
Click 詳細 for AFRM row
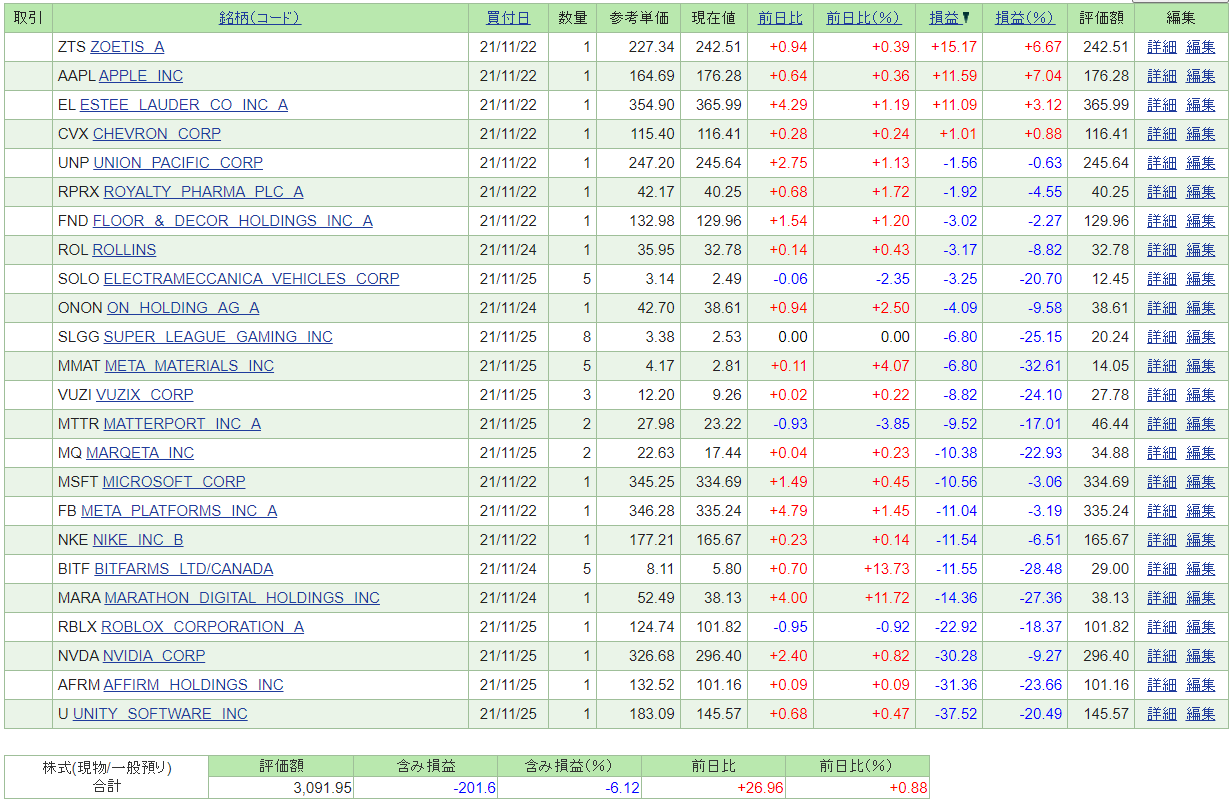(1162, 685)
